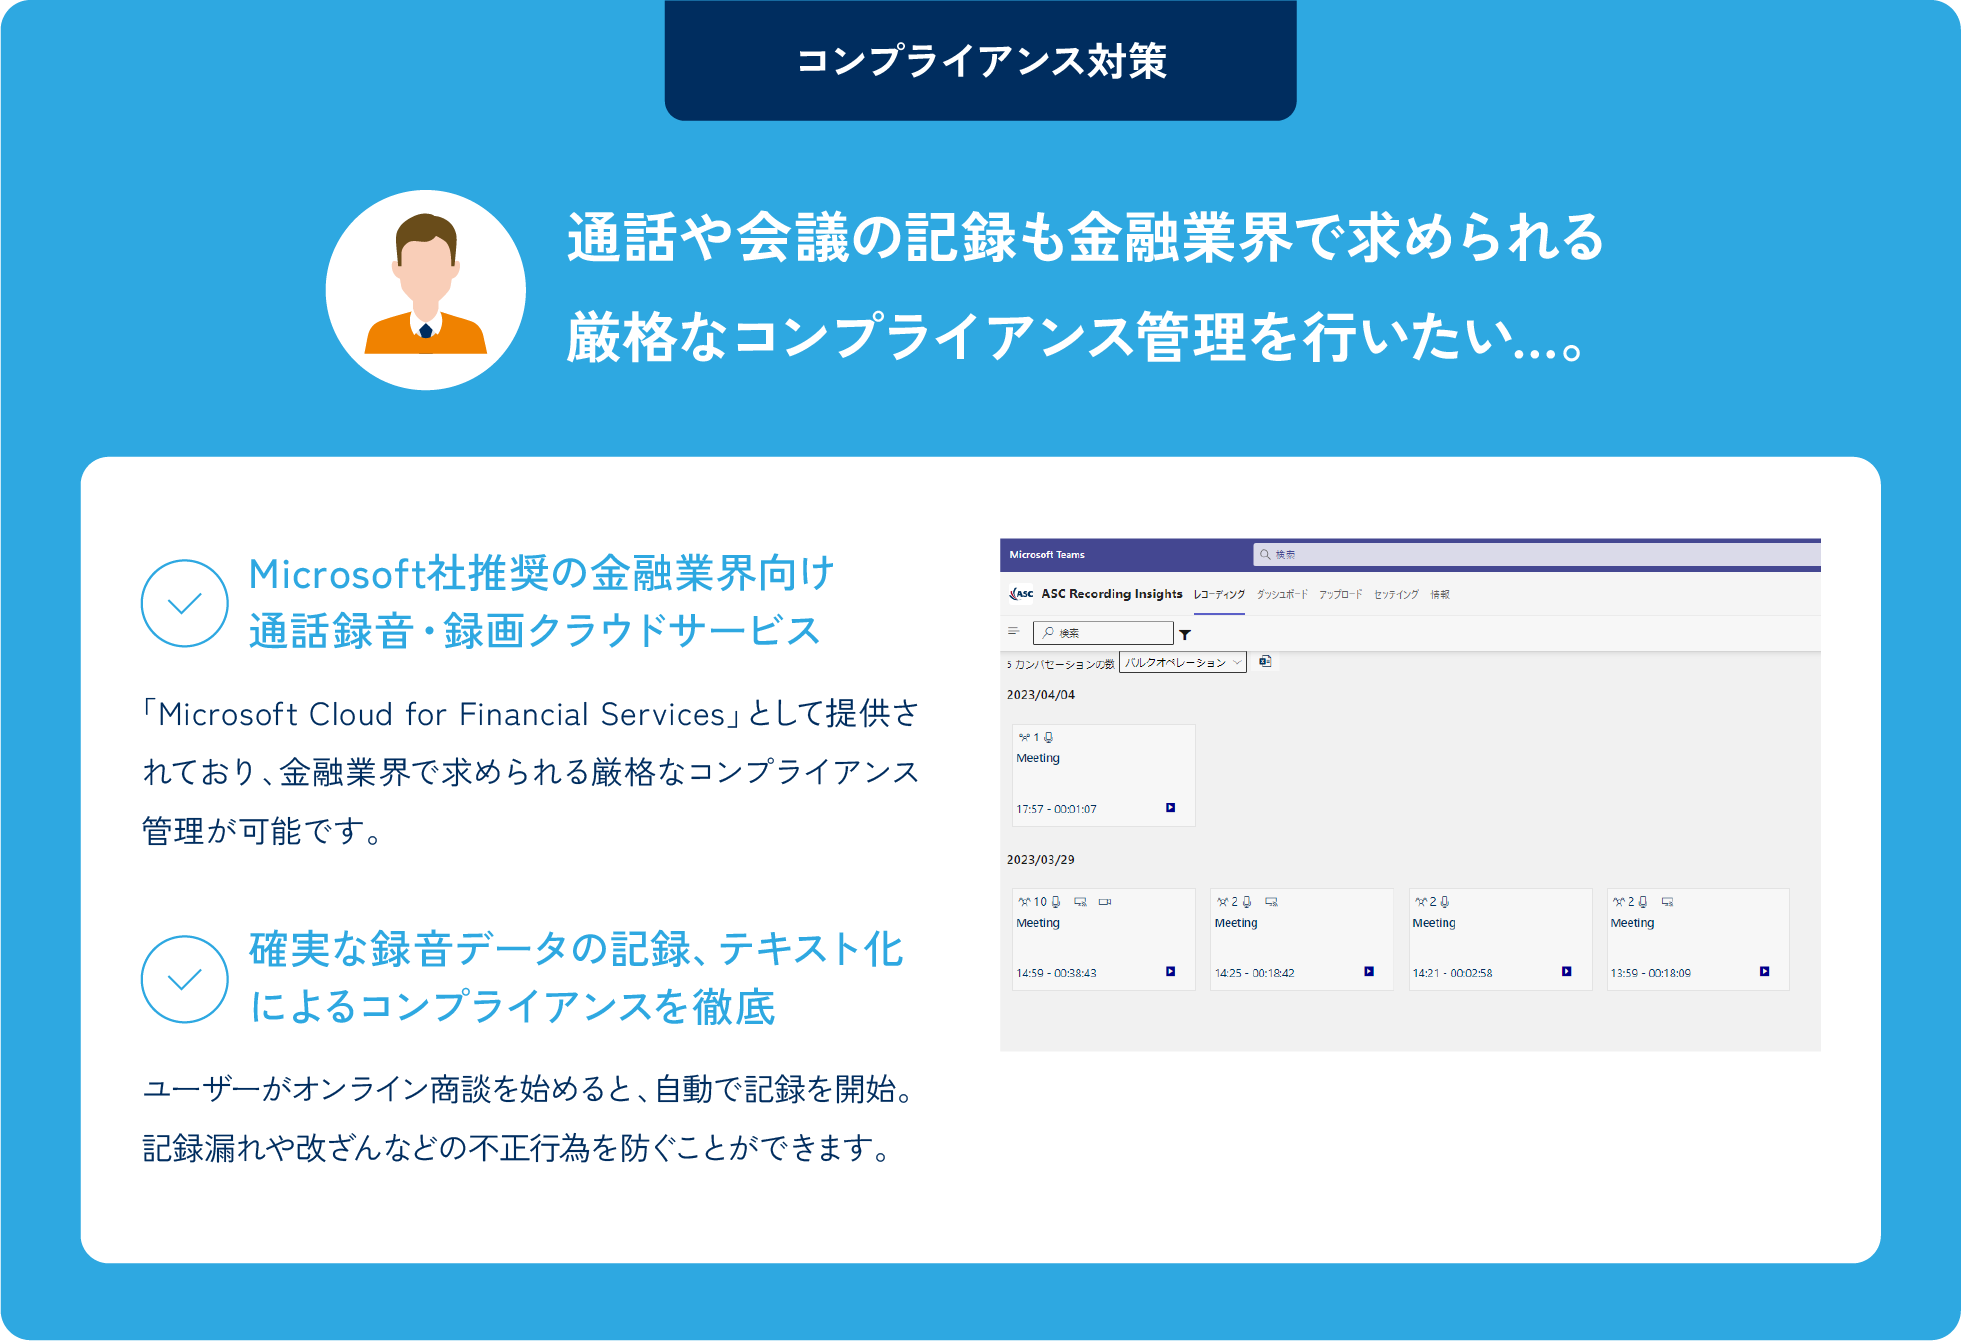Click the コンプライアンス対策 header tab
Image resolution: width=1961 pixels, height=1341 pixels.
(x=981, y=61)
